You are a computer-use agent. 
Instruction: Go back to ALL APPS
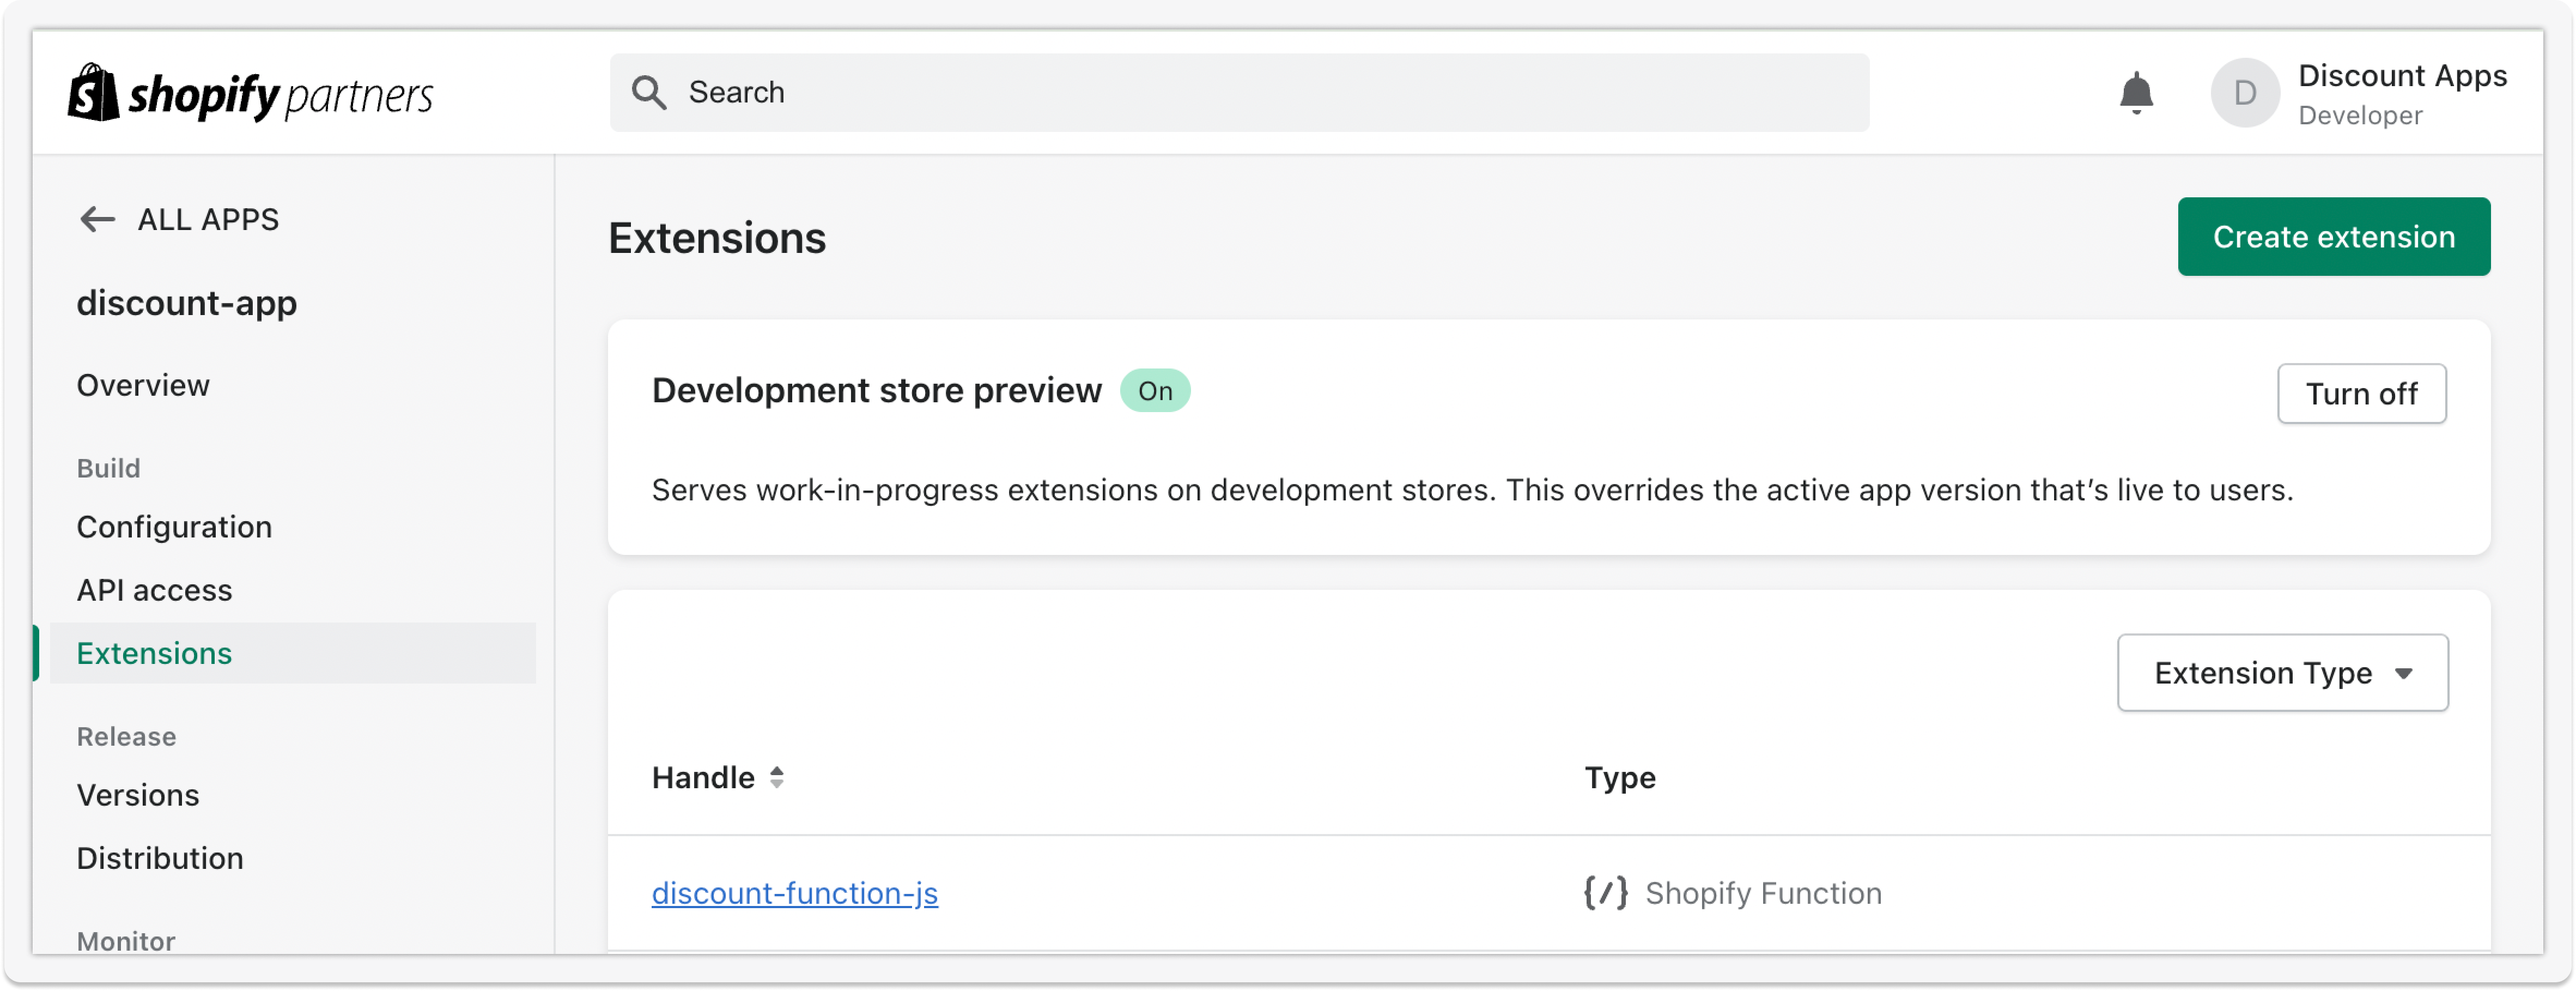point(179,219)
